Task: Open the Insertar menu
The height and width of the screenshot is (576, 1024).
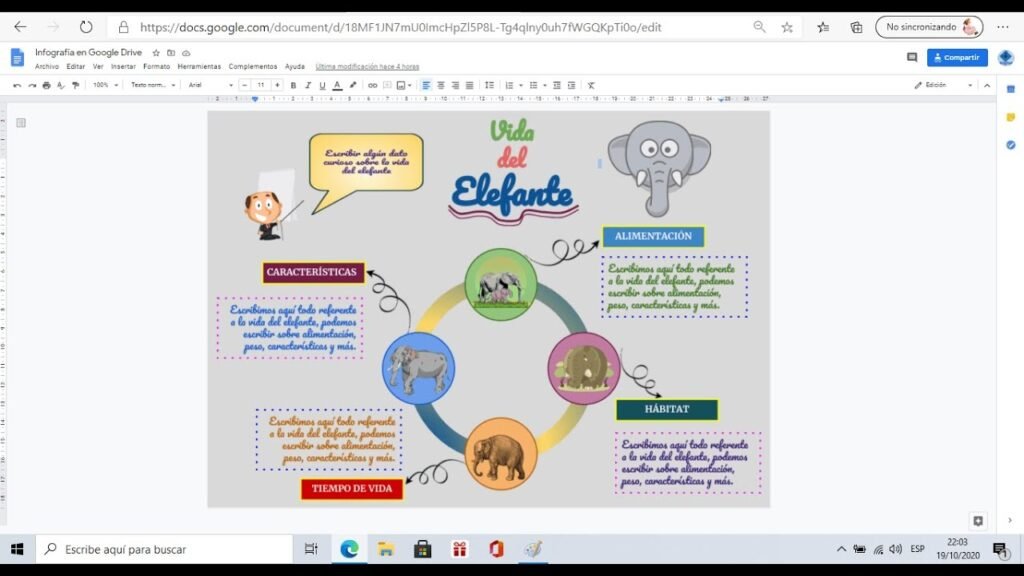Action: 123,67
